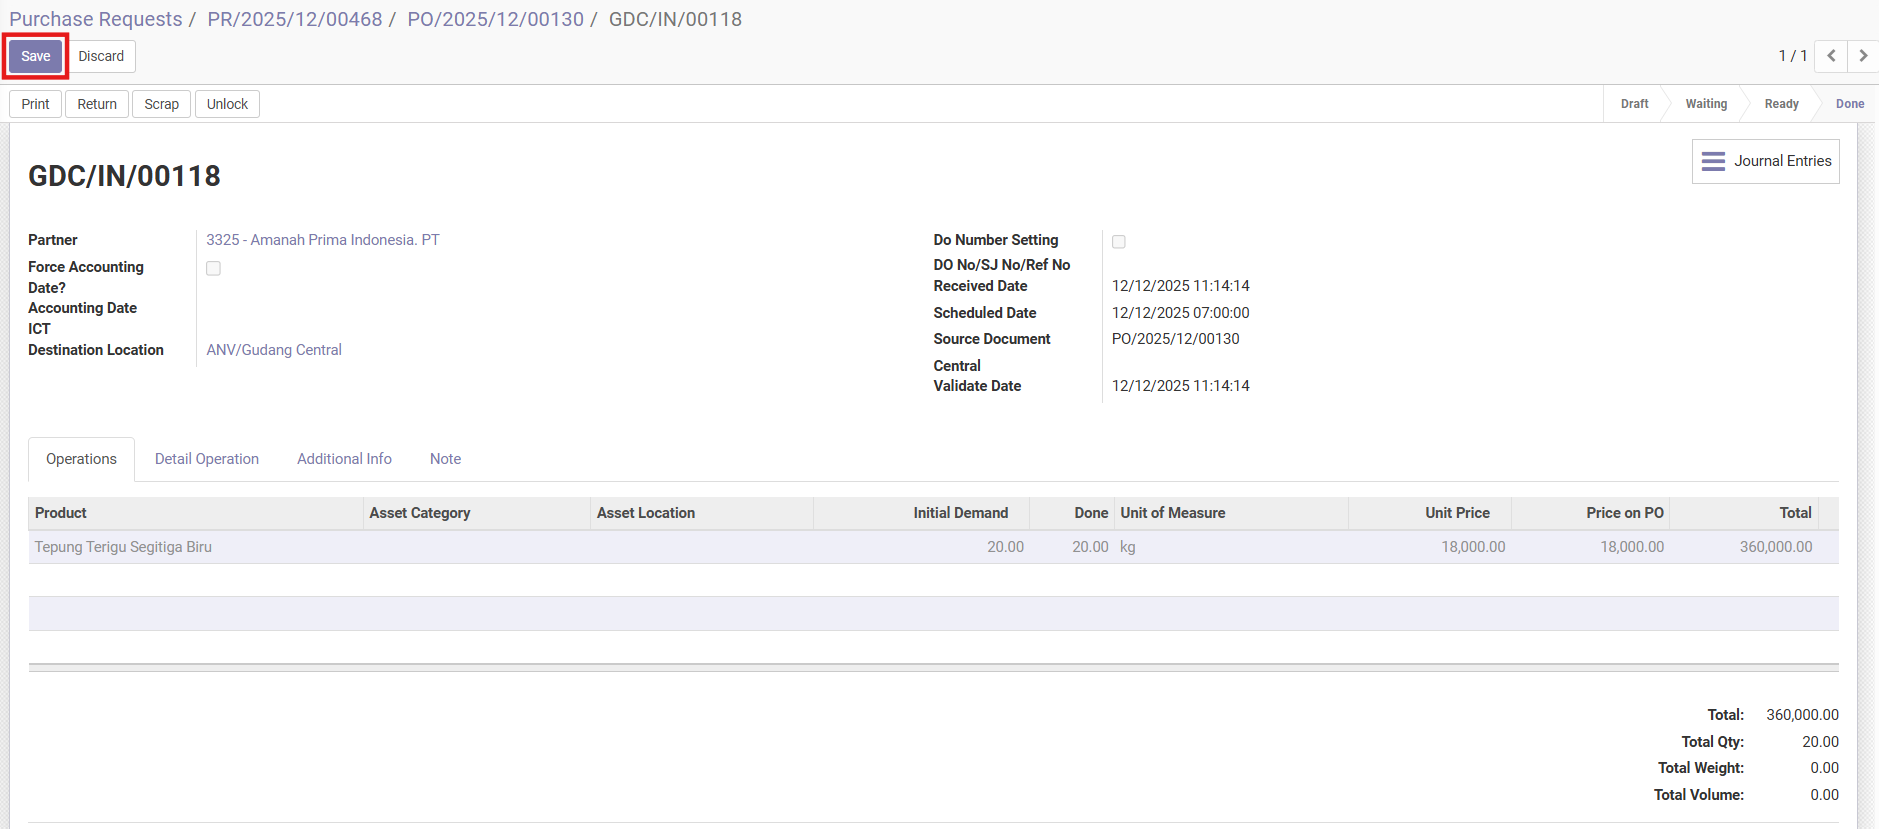The height and width of the screenshot is (829, 1879).
Task: Discard the current changes
Action: [x=101, y=56]
